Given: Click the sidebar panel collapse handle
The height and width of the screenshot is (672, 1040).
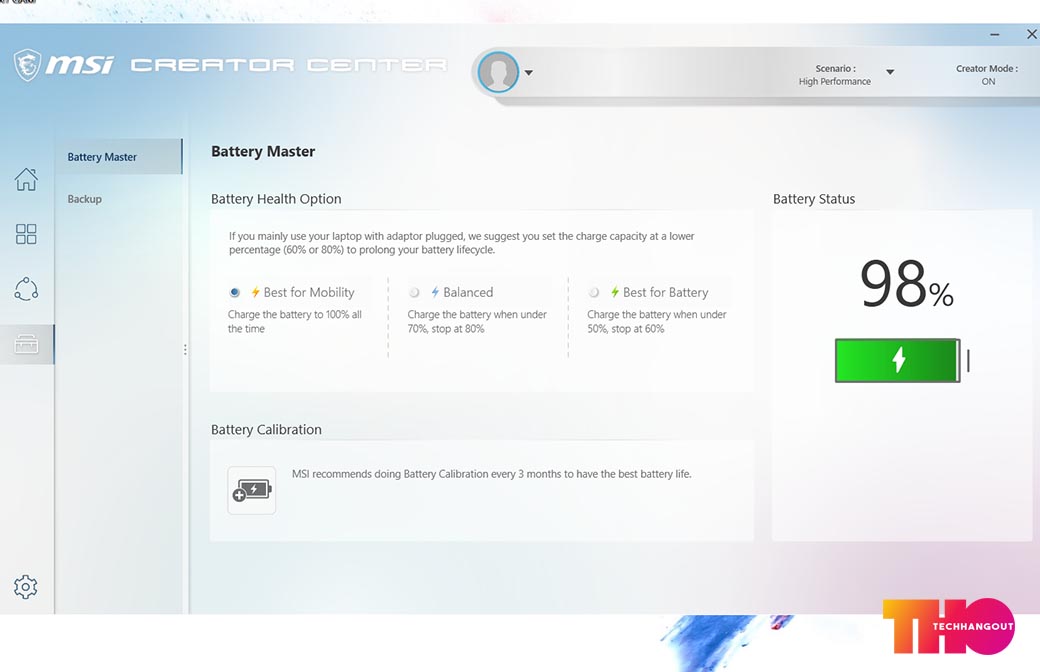Looking at the screenshot, I should (x=185, y=349).
